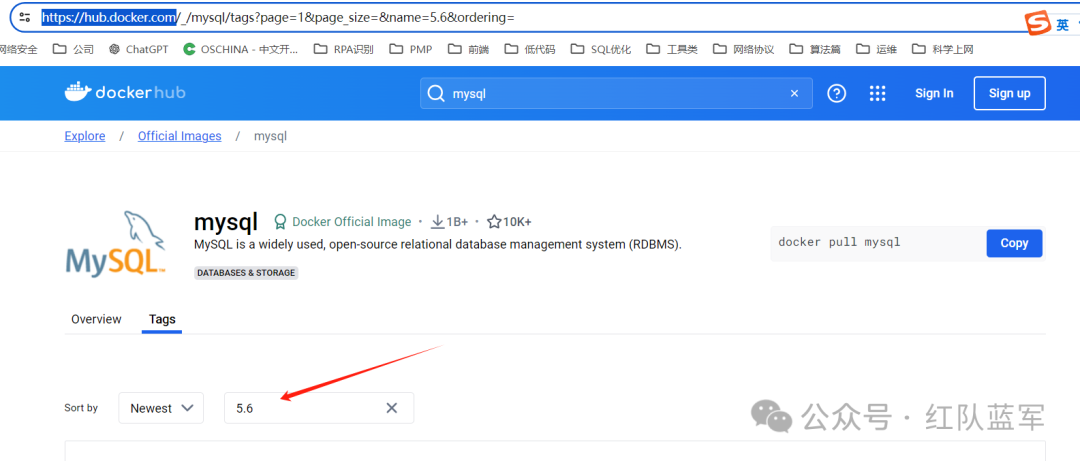The width and height of the screenshot is (1080, 461).
Task: Open the RPA识别 bookmark folder
Action: coord(344,49)
